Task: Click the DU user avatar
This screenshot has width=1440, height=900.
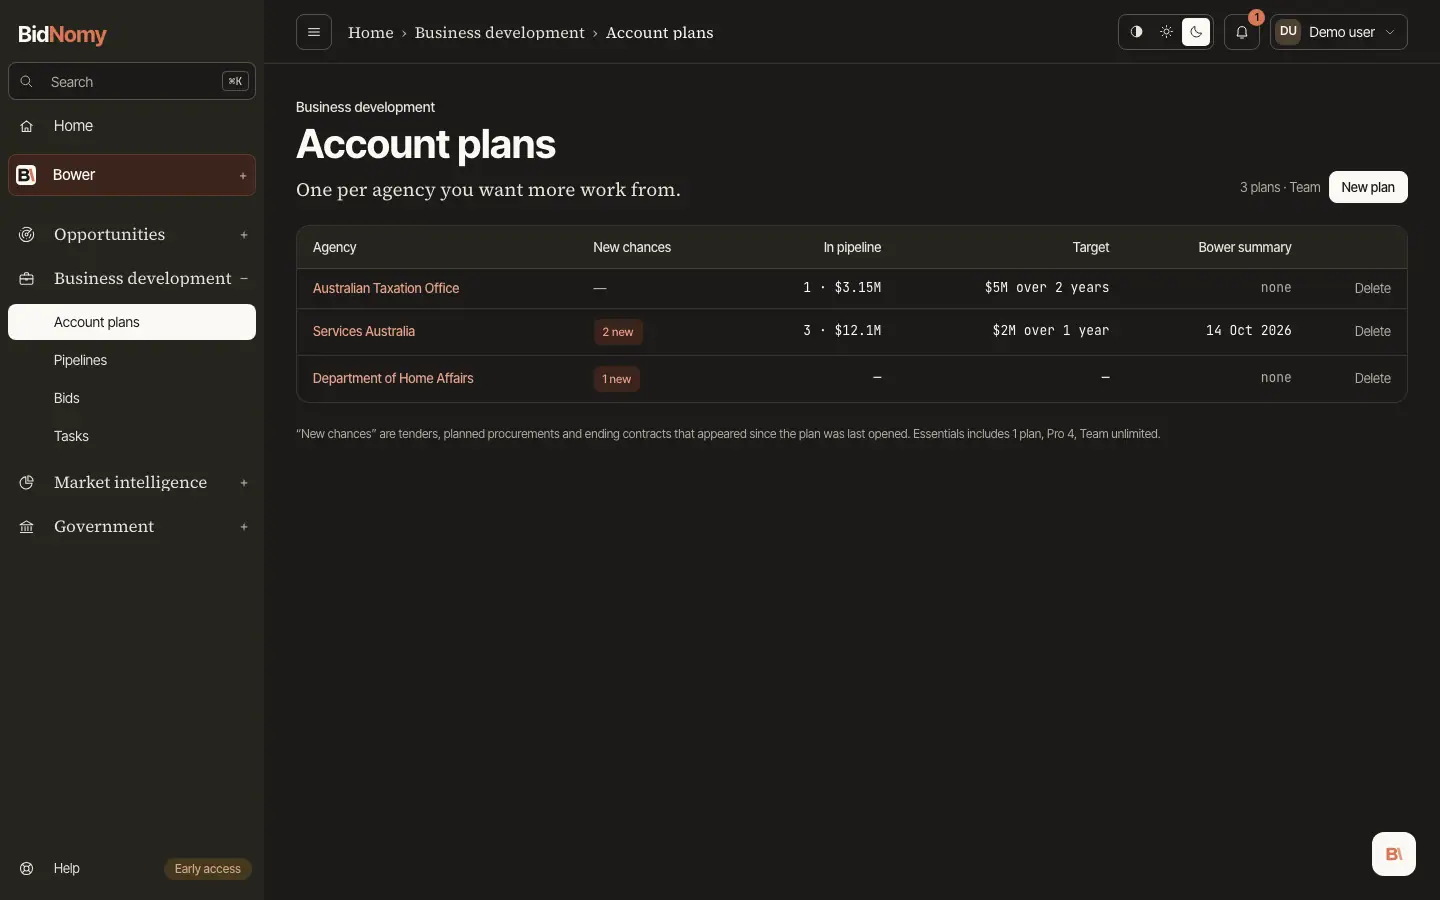Action: [x=1288, y=32]
